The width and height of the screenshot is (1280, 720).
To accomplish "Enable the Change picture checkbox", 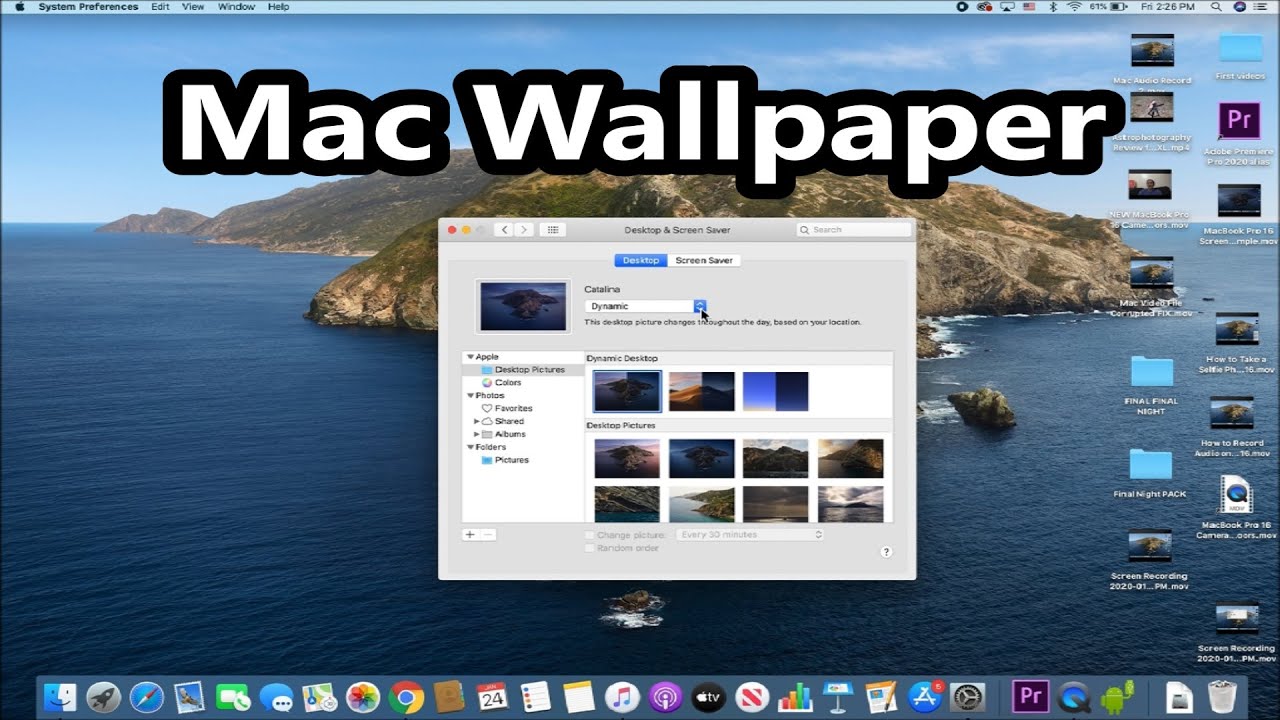I will 589,535.
